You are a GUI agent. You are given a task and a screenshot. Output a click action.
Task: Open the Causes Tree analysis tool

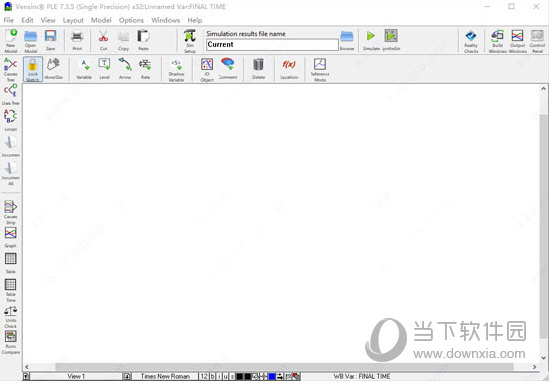pos(11,69)
